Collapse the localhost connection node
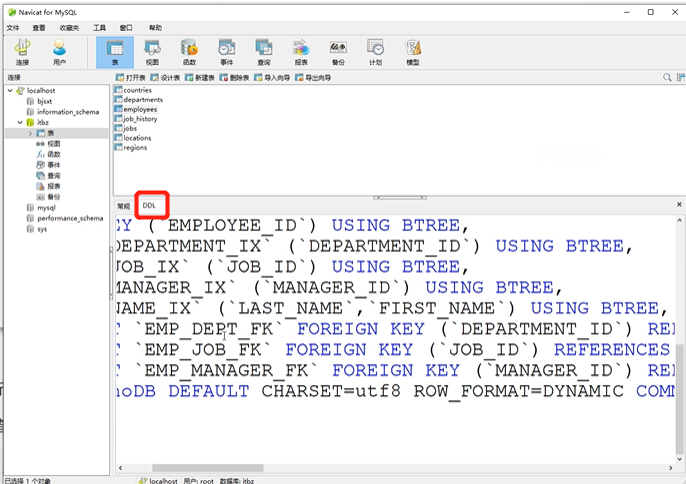Screen dimensions: 686x484 coord(10,91)
